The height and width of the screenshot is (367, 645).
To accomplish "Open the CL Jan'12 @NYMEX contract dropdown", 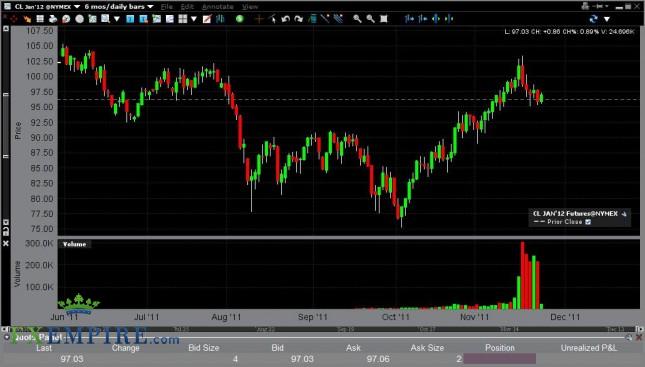I will pos(77,7).
